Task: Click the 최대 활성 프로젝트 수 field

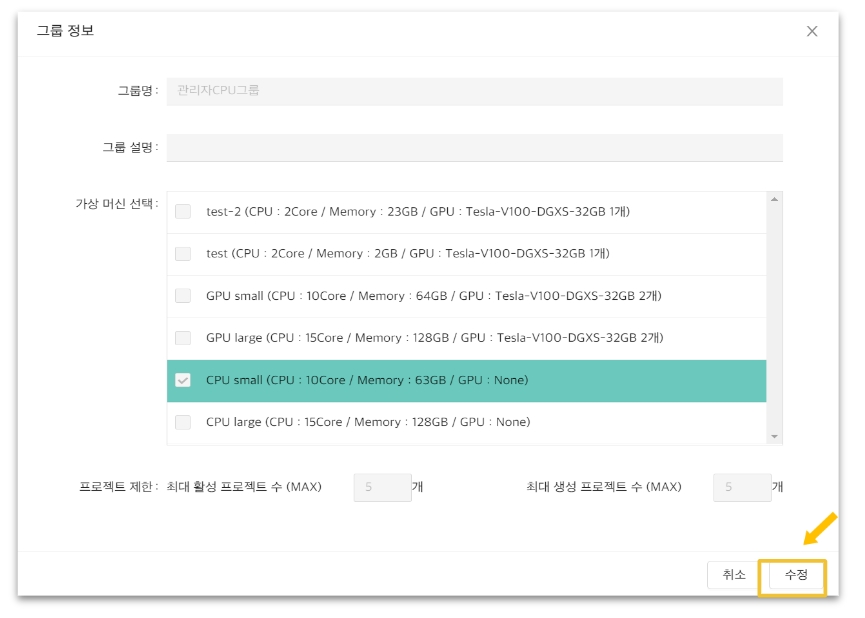Action: [x=382, y=487]
